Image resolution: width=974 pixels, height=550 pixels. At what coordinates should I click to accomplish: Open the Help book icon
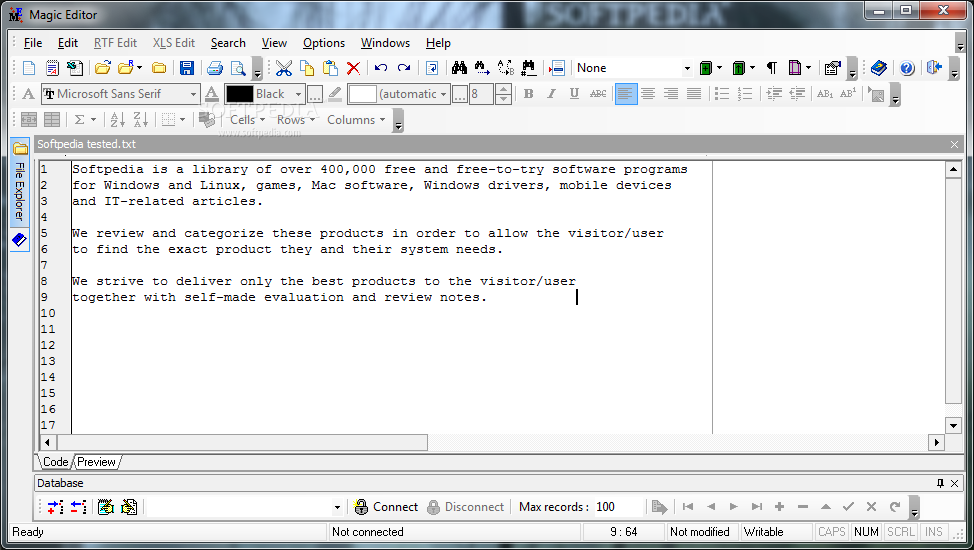pyautogui.click(x=878, y=68)
